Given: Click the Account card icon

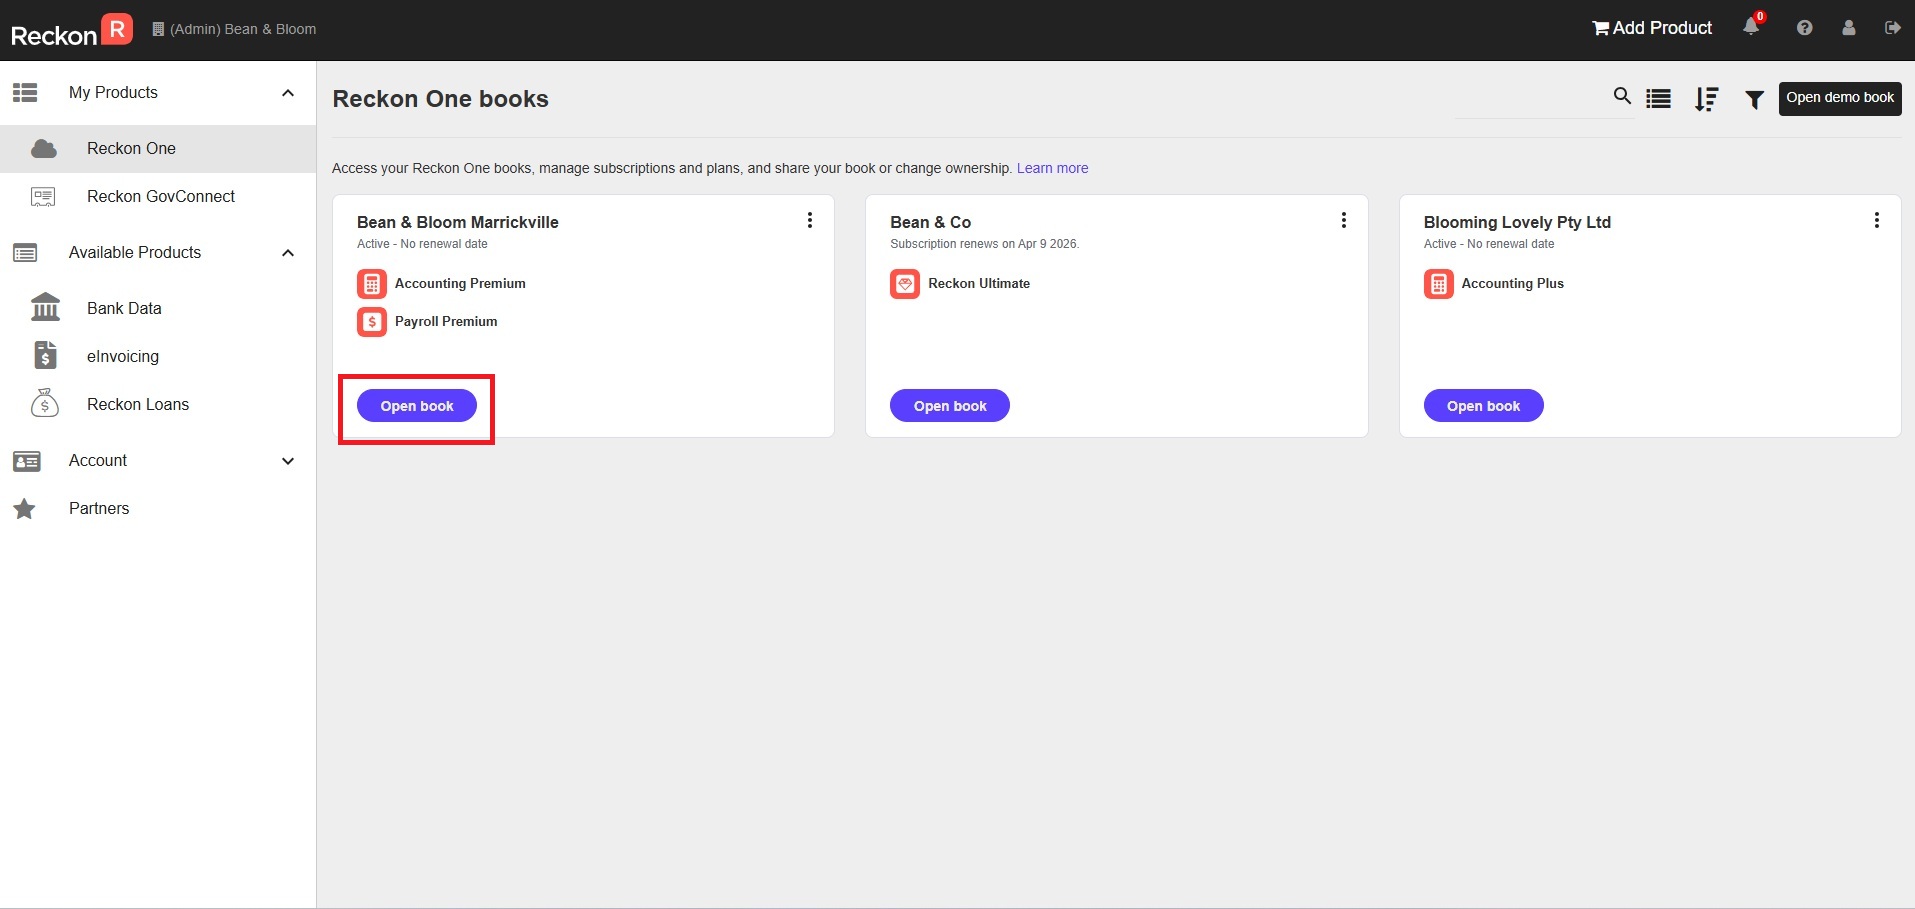Looking at the screenshot, I should click(x=26, y=461).
